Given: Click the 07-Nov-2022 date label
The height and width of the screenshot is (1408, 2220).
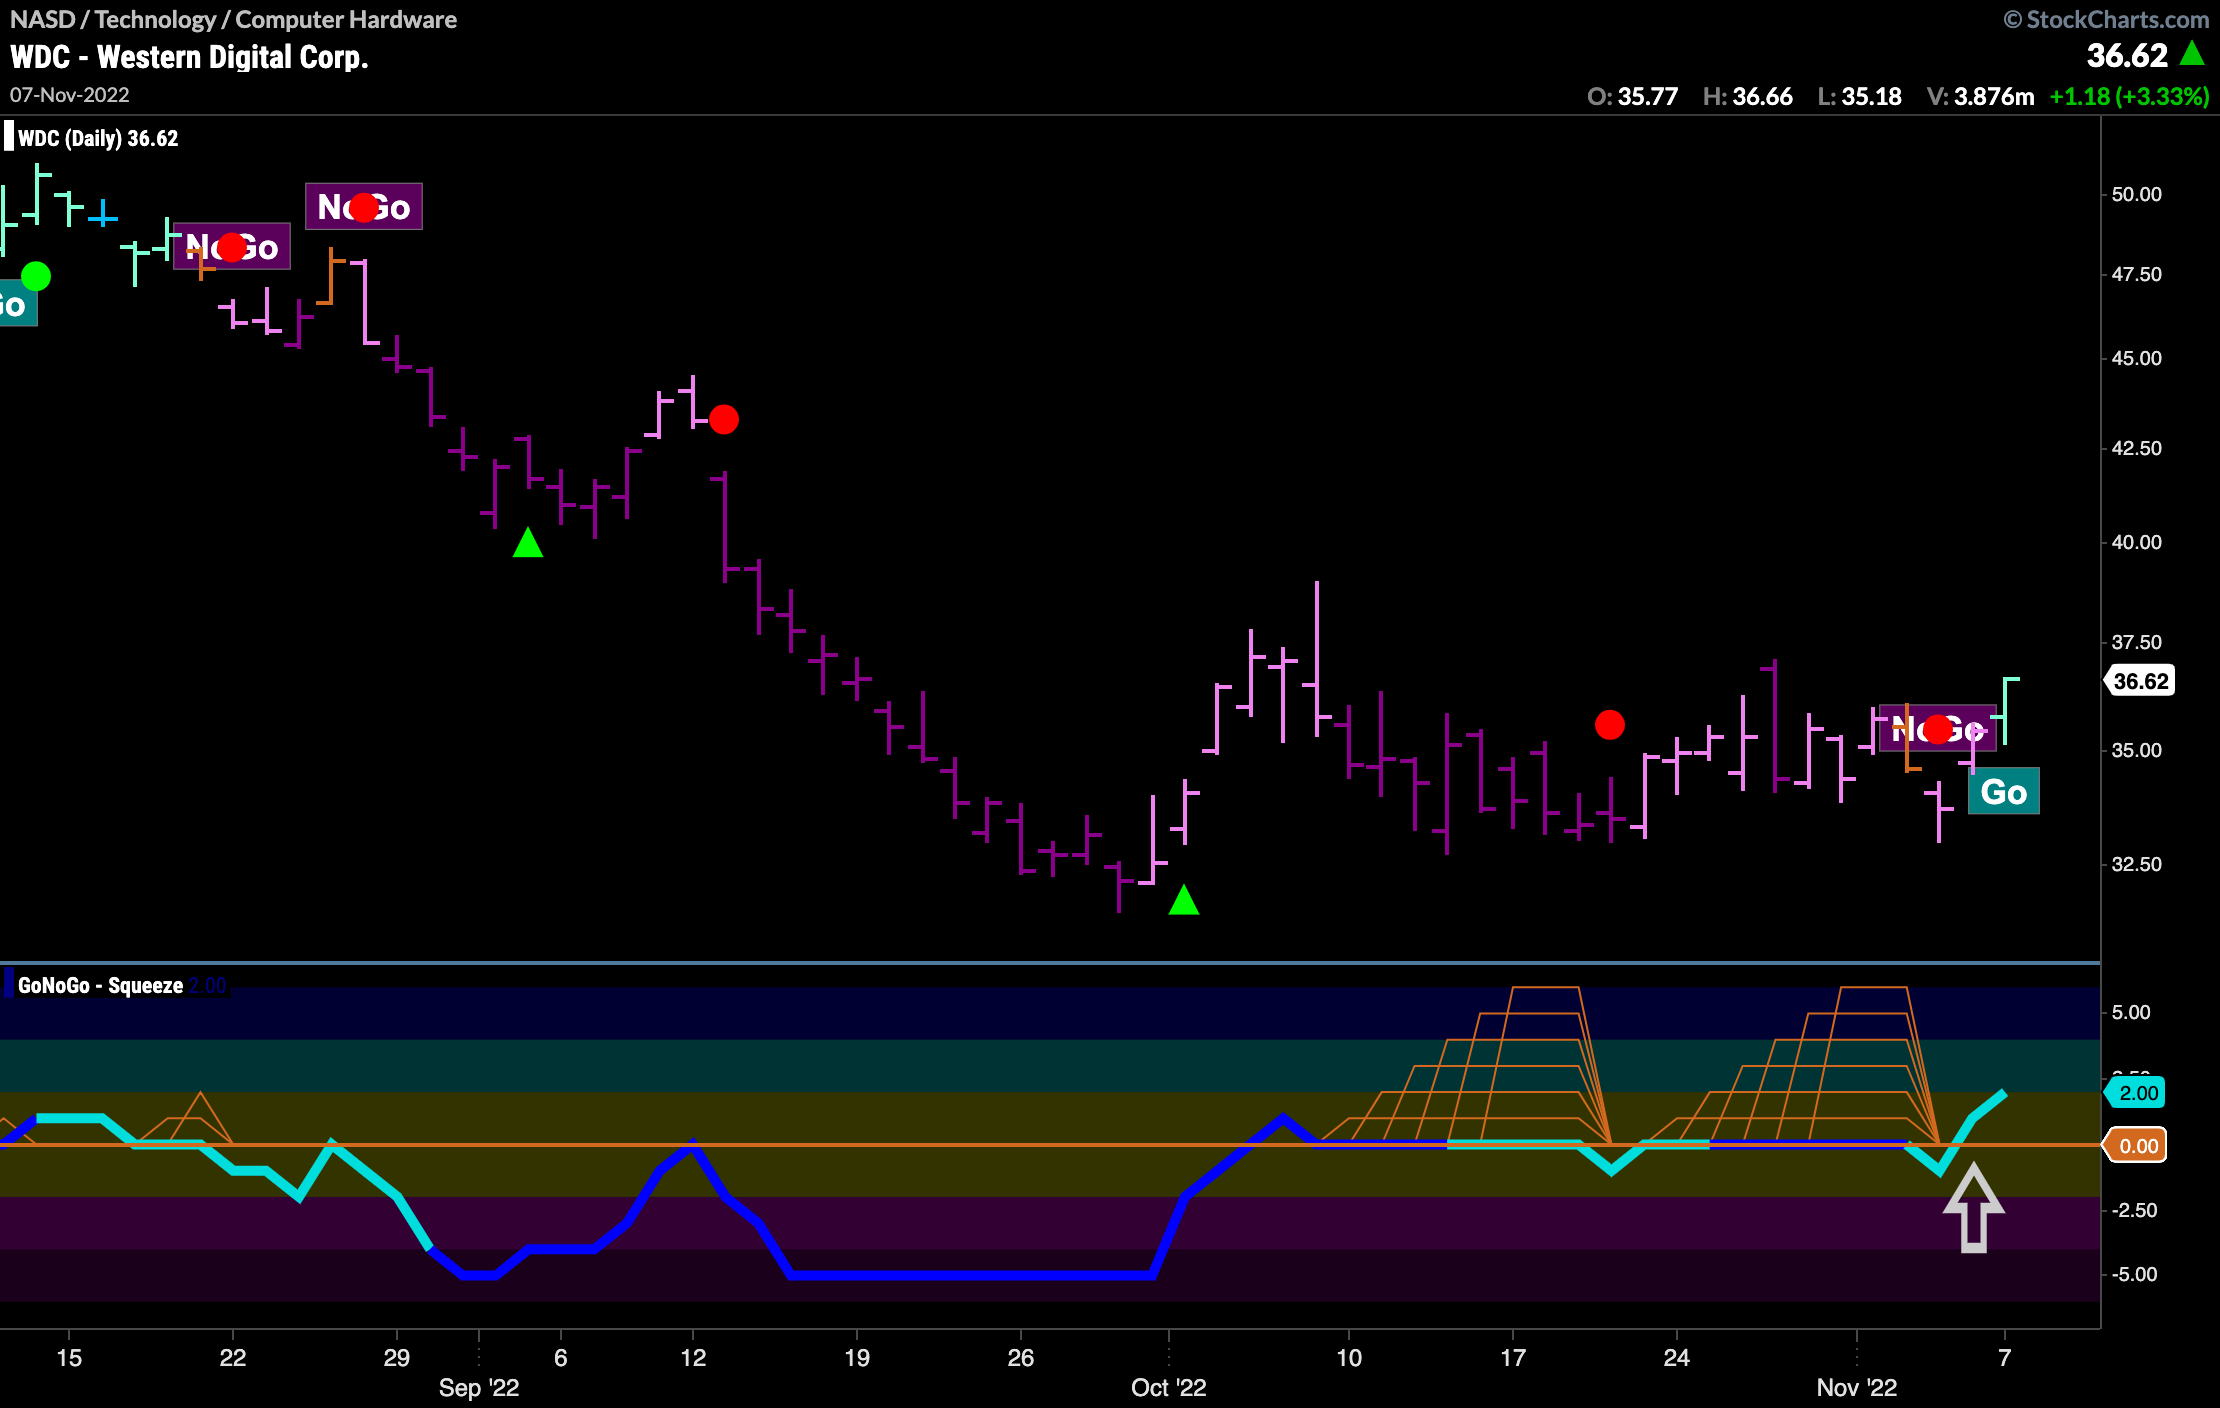Looking at the screenshot, I should tap(70, 95).
